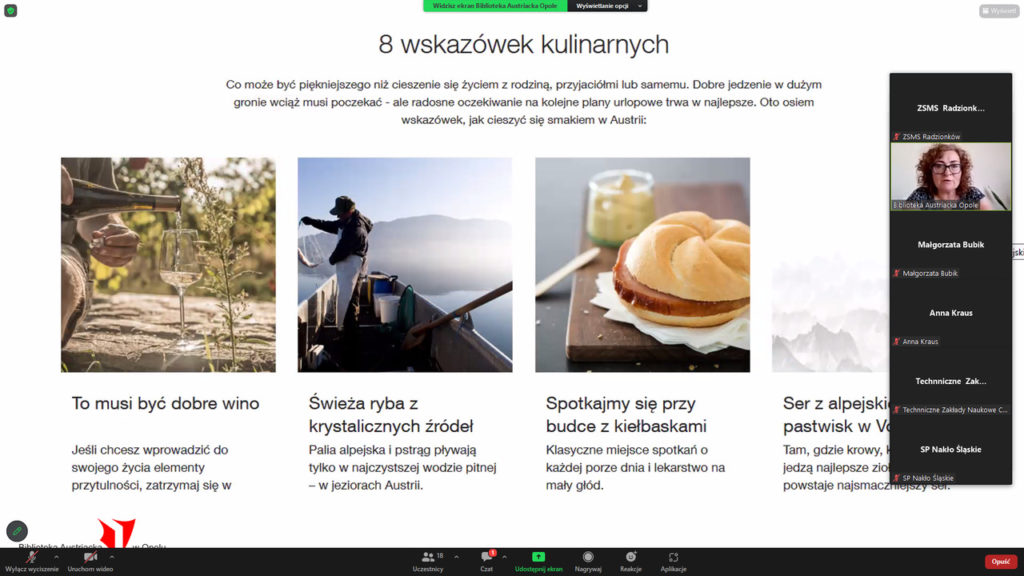Expand audio options arrow next to microphone
The image size is (1024, 576).
click(56, 556)
